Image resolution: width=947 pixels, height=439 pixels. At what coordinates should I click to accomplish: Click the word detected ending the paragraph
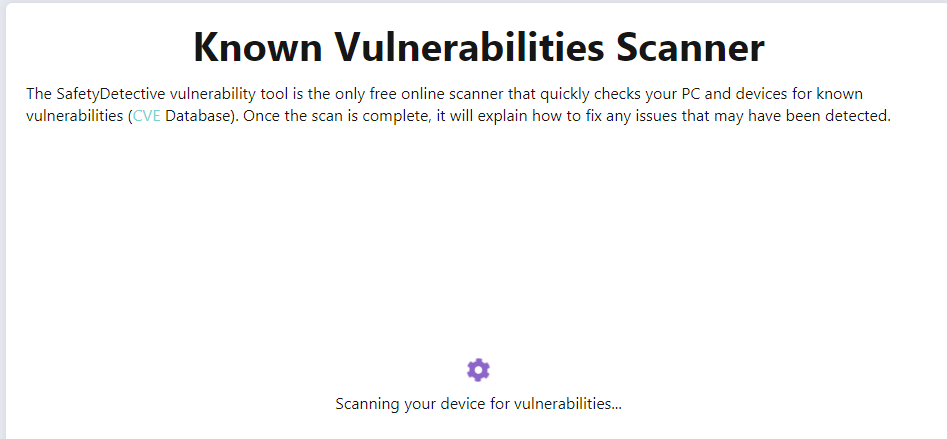click(858, 116)
